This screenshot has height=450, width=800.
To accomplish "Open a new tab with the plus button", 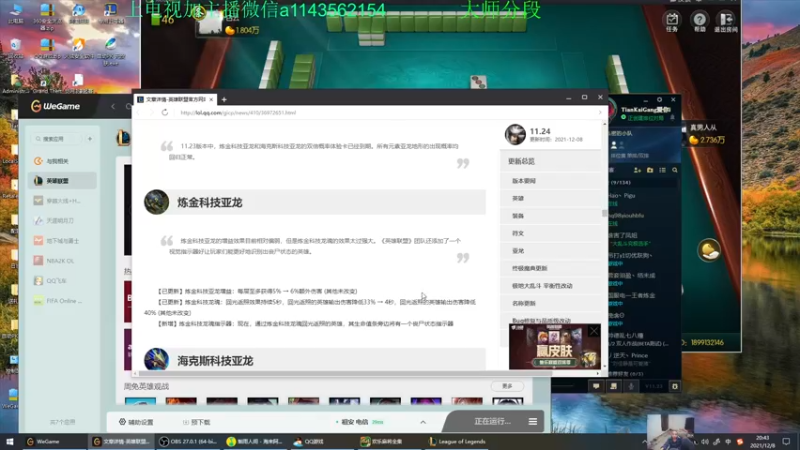I will click(x=224, y=99).
